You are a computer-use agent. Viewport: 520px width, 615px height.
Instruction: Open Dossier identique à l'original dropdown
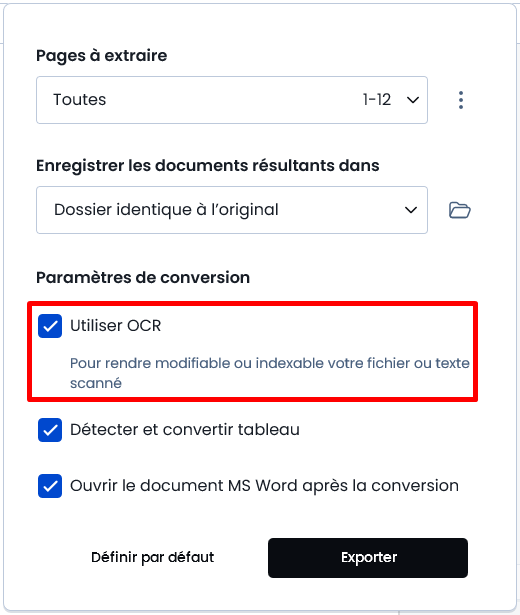click(232, 210)
